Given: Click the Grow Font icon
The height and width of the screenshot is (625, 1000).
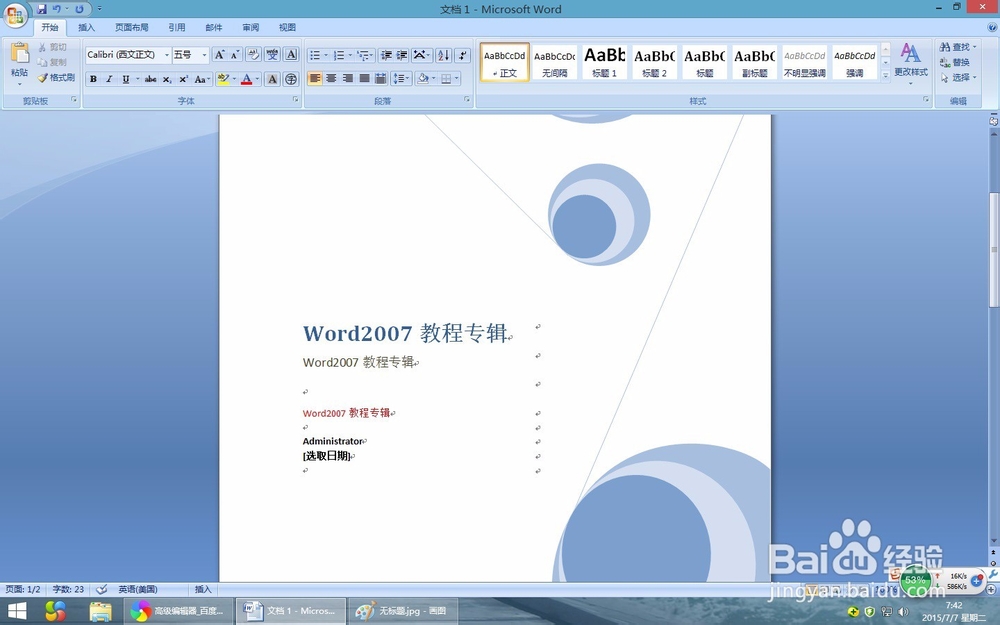Looking at the screenshot, I should click(219, 55).
